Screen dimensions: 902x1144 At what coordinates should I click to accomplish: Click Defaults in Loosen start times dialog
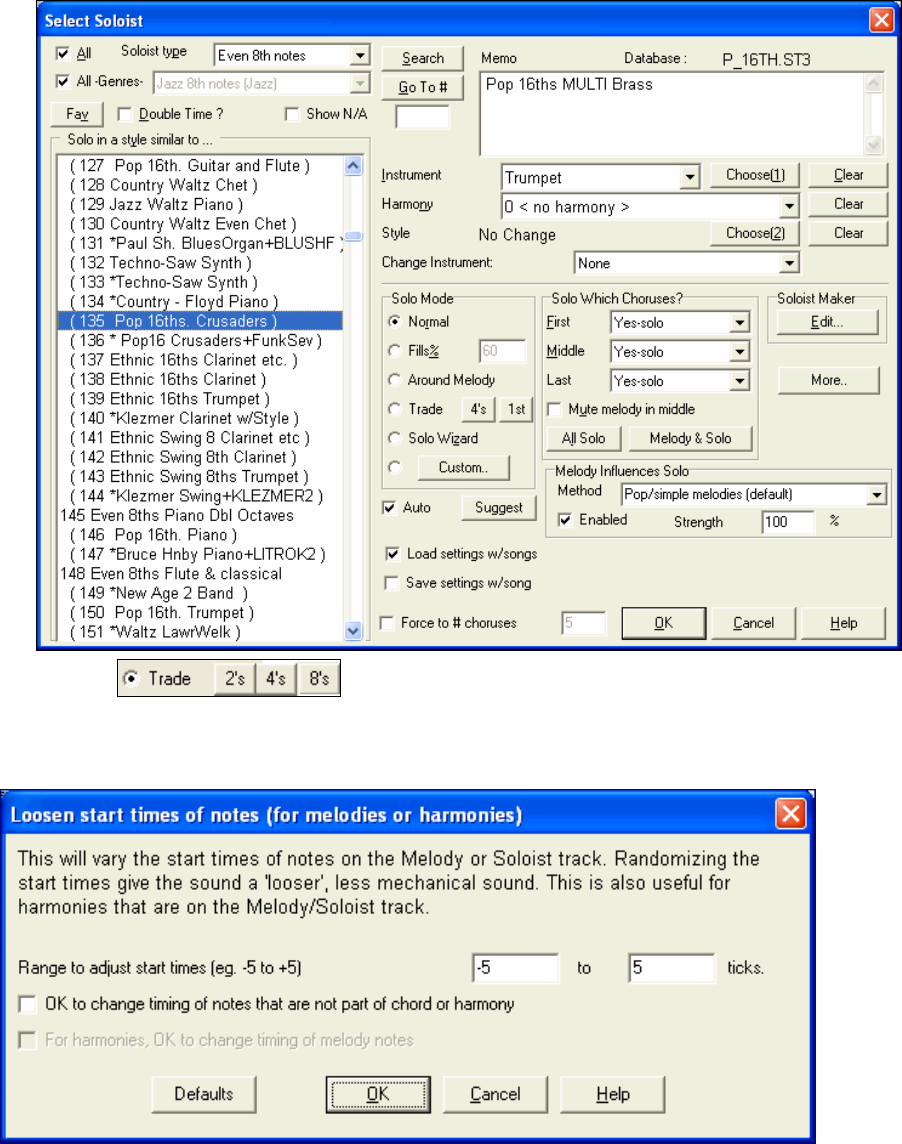tap(204, 1094)
